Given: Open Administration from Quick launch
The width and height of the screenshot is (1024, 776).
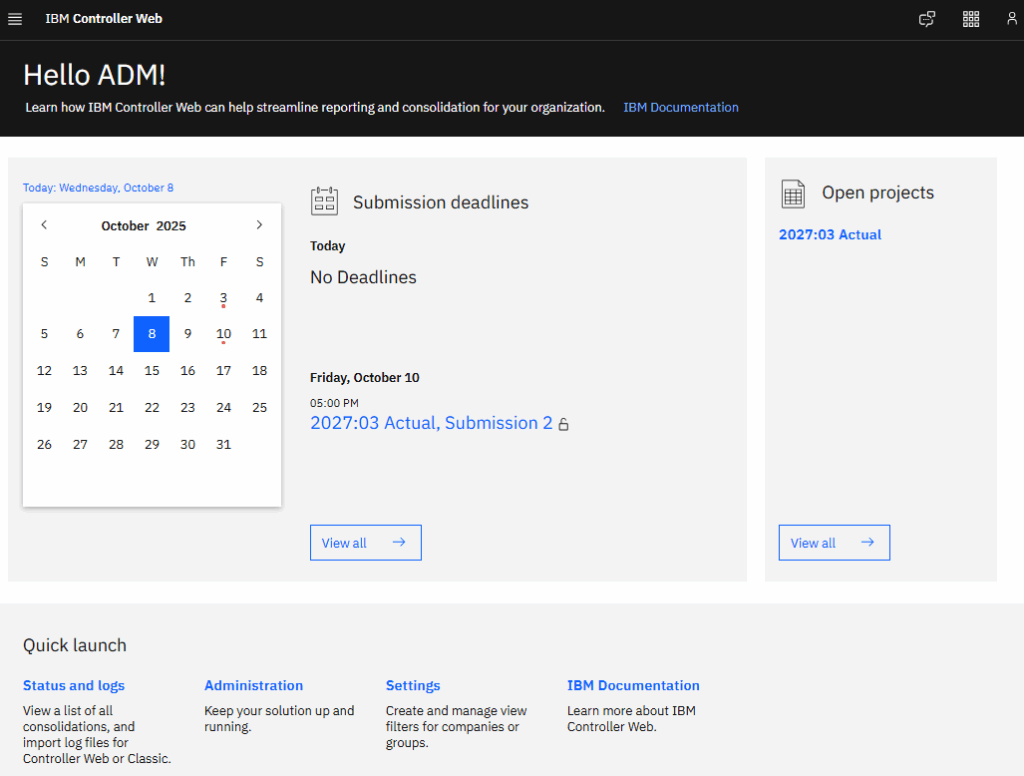Looking at the screenshot, I should (x=253, y=685).
